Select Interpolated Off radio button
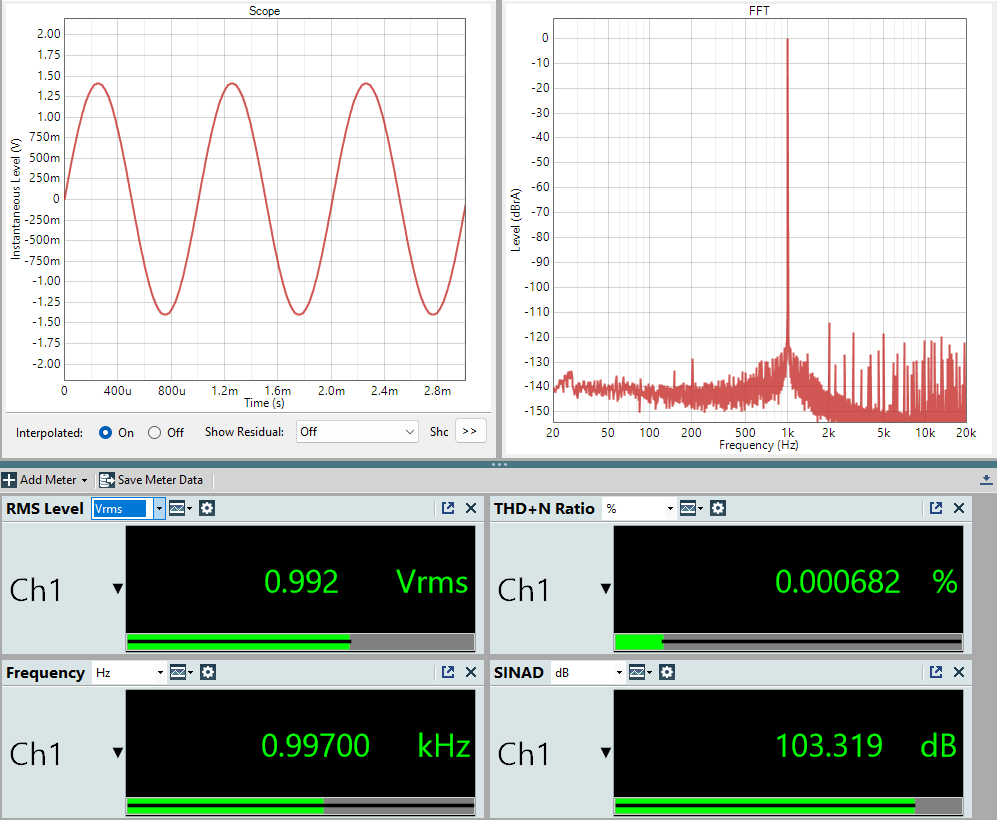 tap(154, 433)
